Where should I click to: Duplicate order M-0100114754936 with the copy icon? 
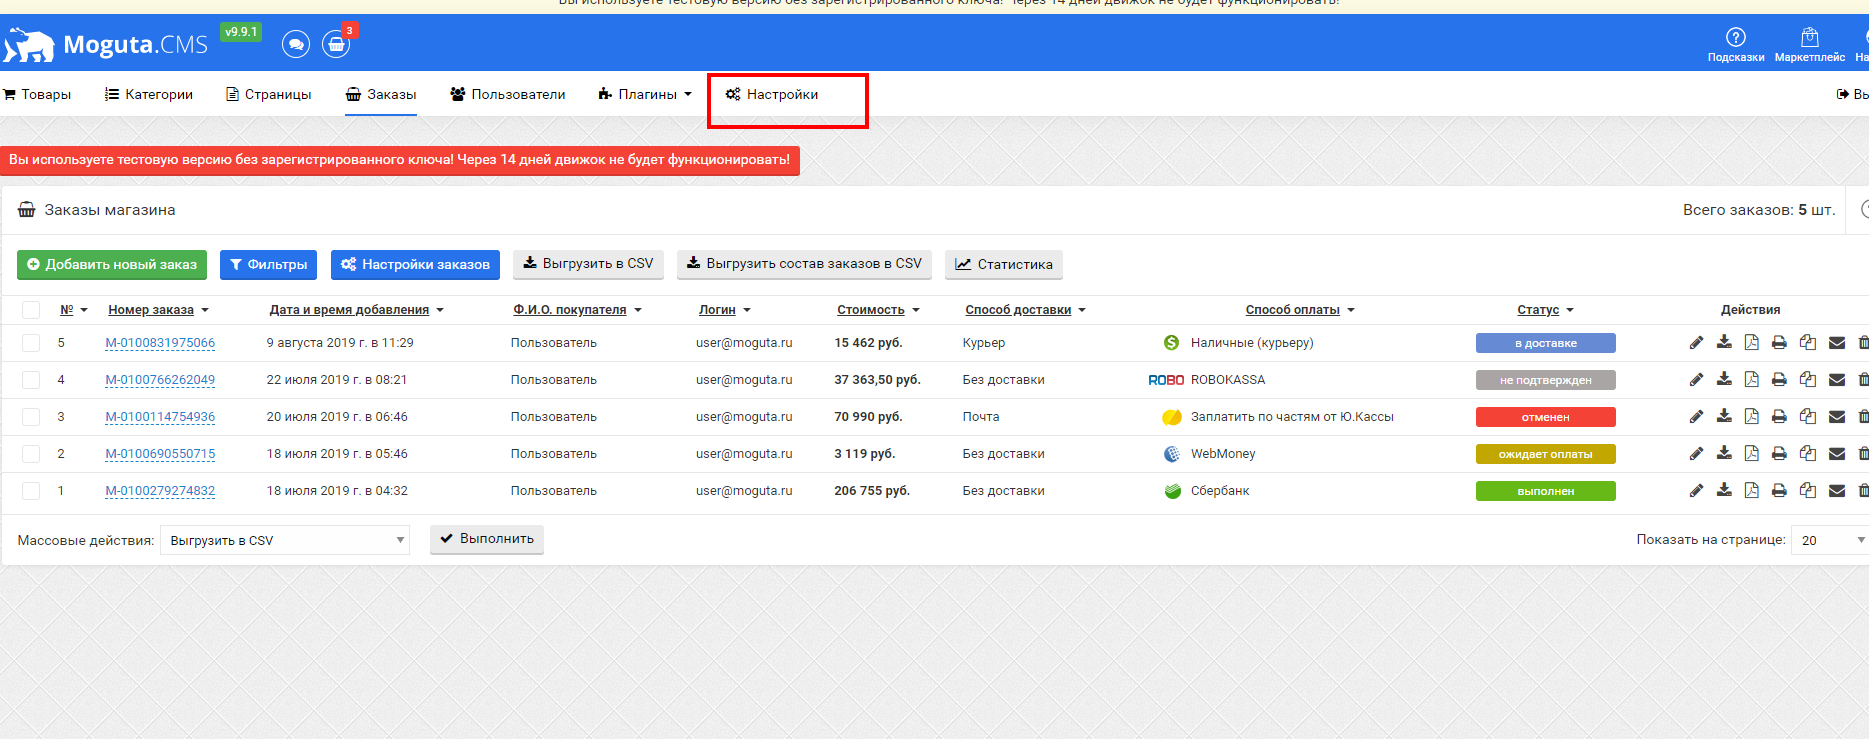click(x=1808, y=417)
